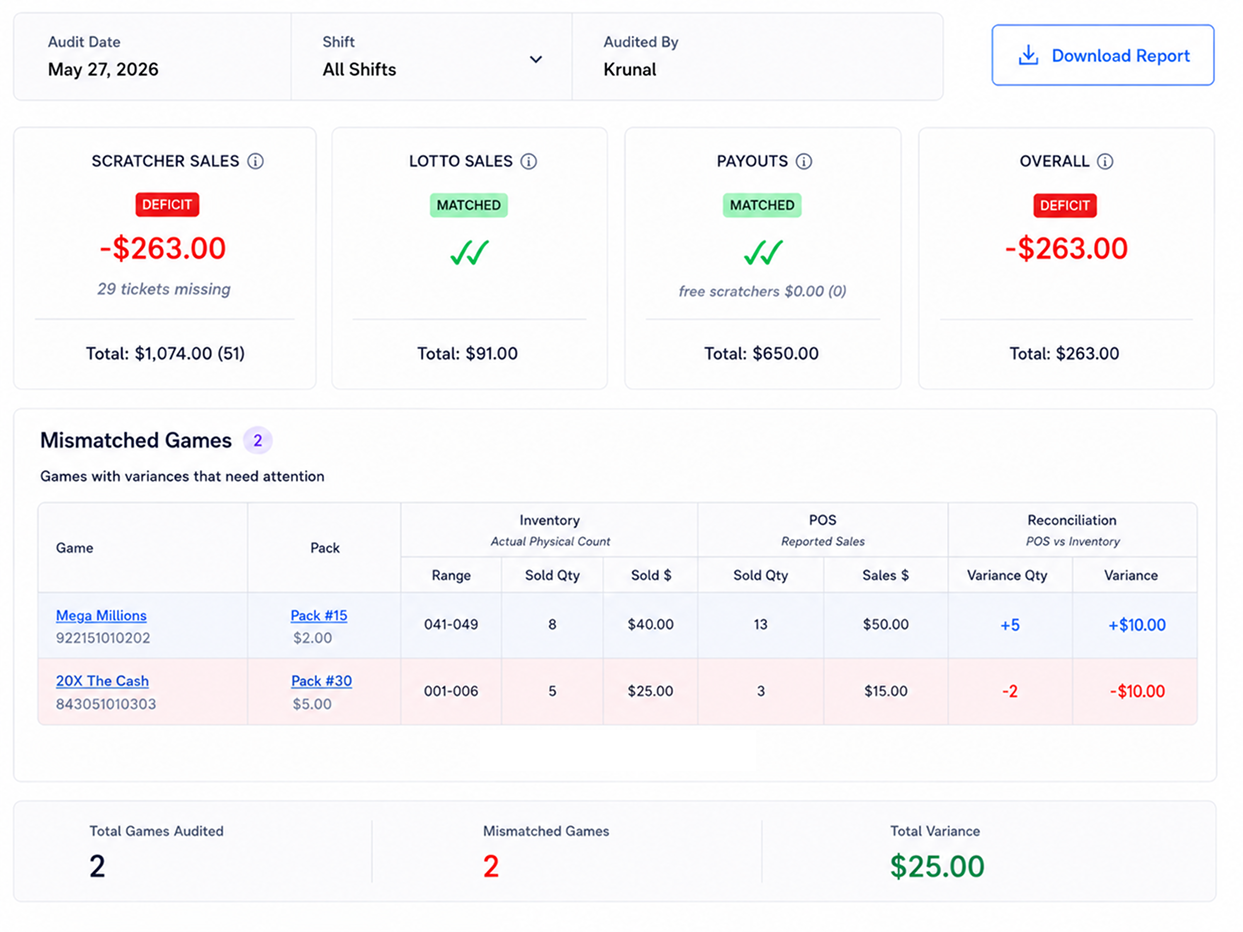The width and height of the screenshot is (1243, 932).
Task: Click the double checkmark under Payouts
Action: [x=763, y=254]
